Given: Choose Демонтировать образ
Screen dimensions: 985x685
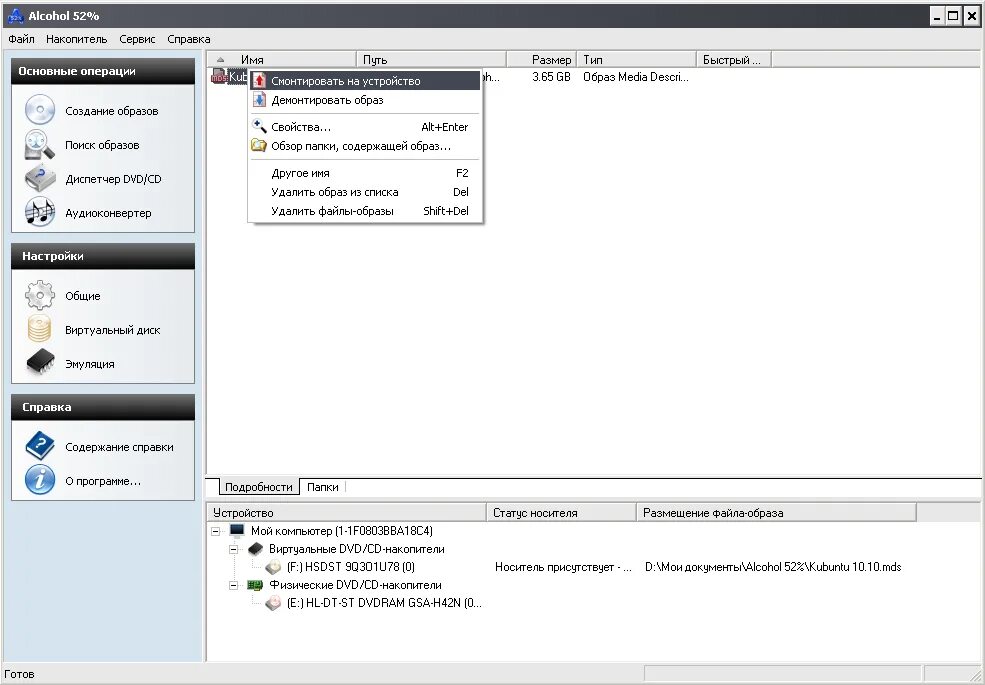Looking at the screenshot, I should click(x=365, y=99).
